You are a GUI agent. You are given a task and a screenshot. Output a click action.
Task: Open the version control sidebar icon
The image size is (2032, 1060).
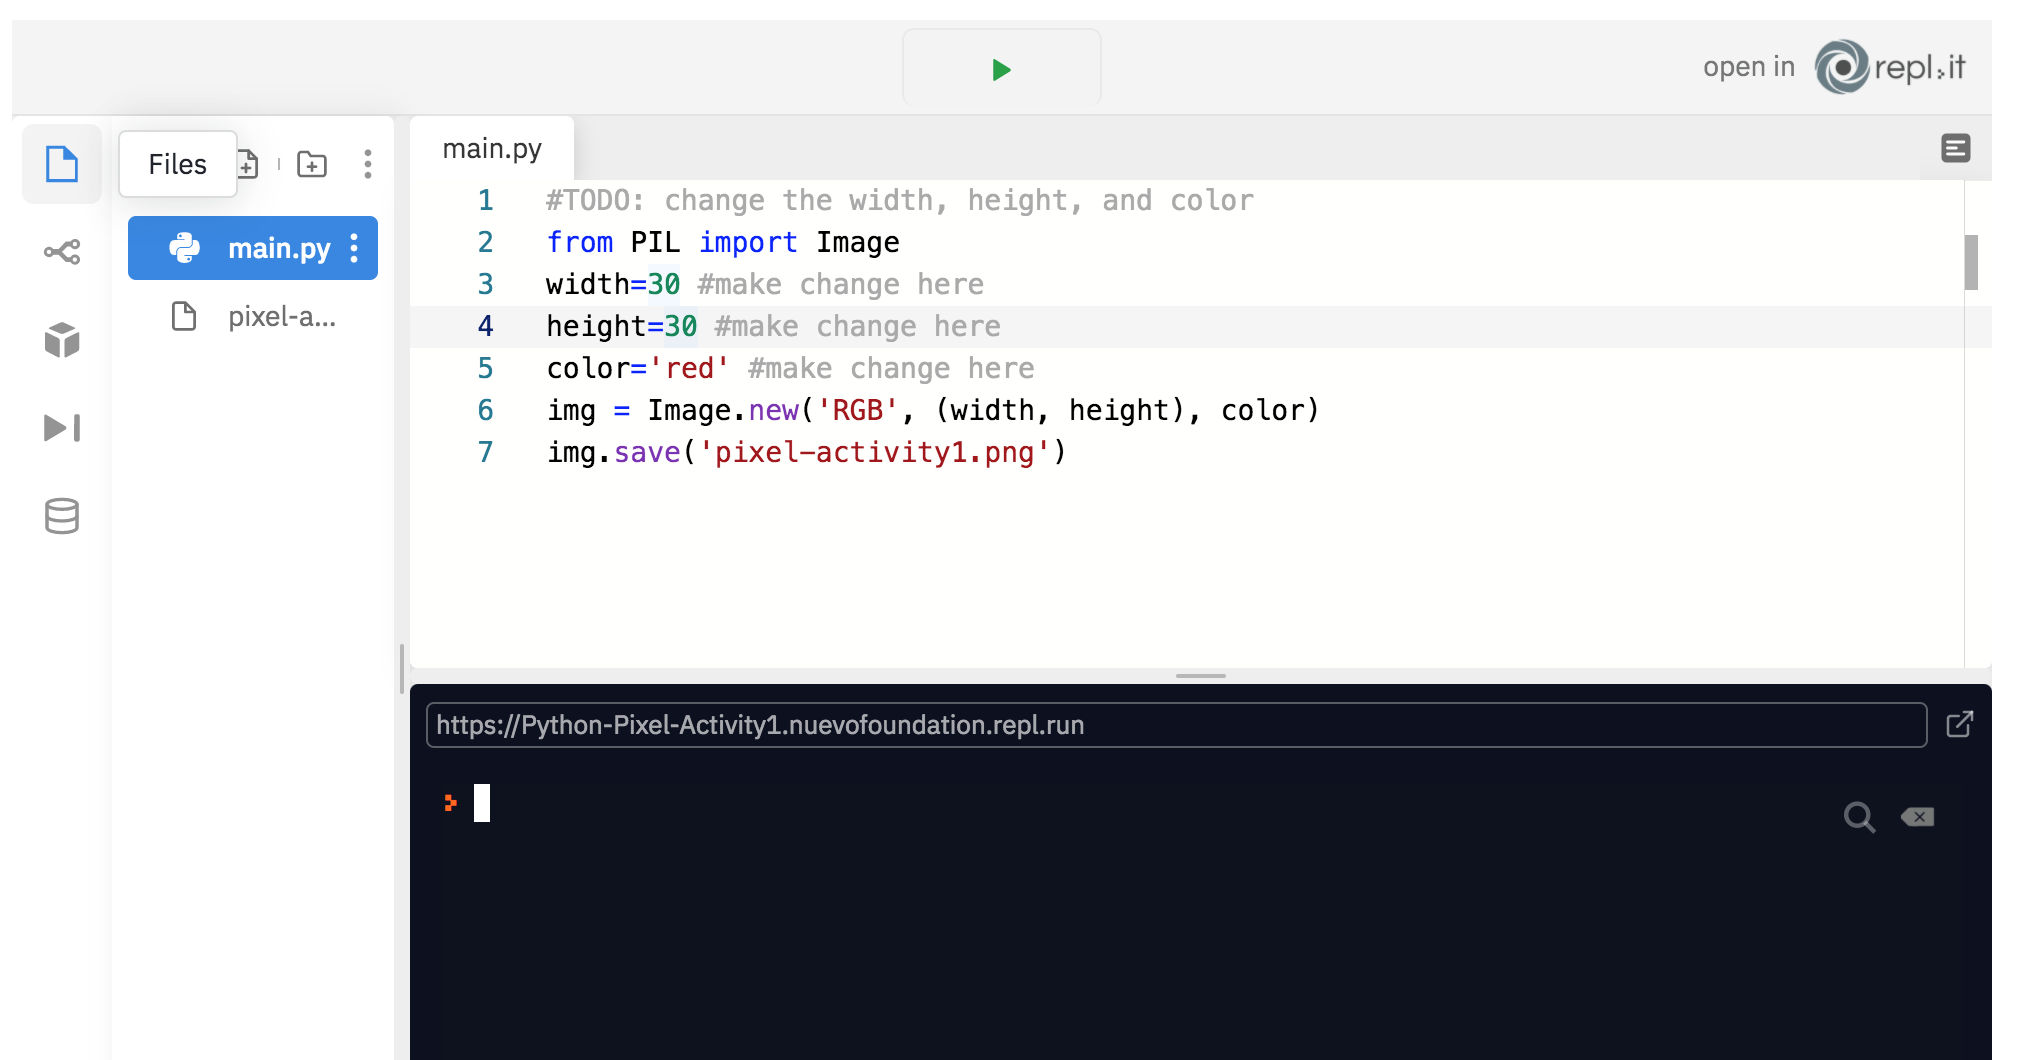(62, 252)
